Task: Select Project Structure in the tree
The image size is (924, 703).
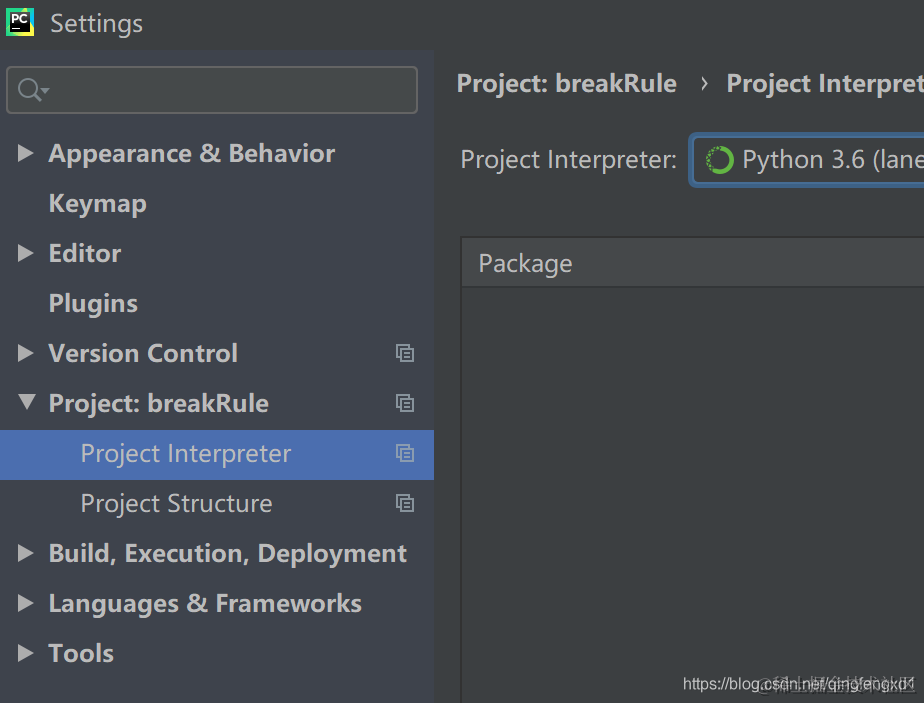Action: coord(176,503)
